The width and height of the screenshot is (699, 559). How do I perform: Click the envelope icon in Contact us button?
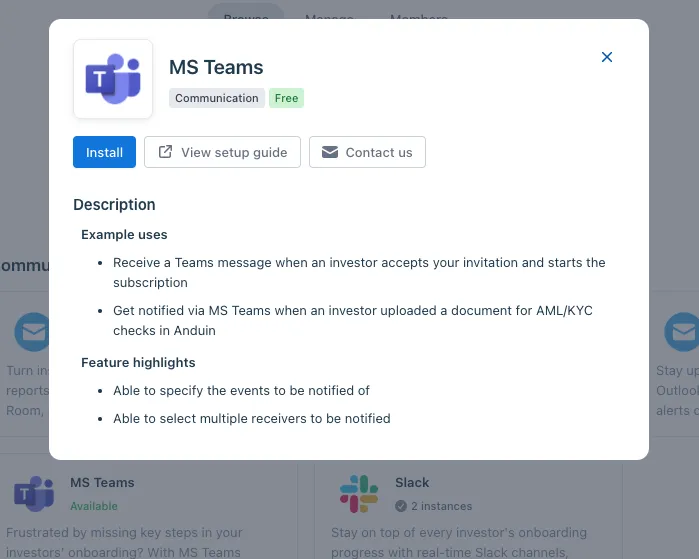tap(330, 152)
